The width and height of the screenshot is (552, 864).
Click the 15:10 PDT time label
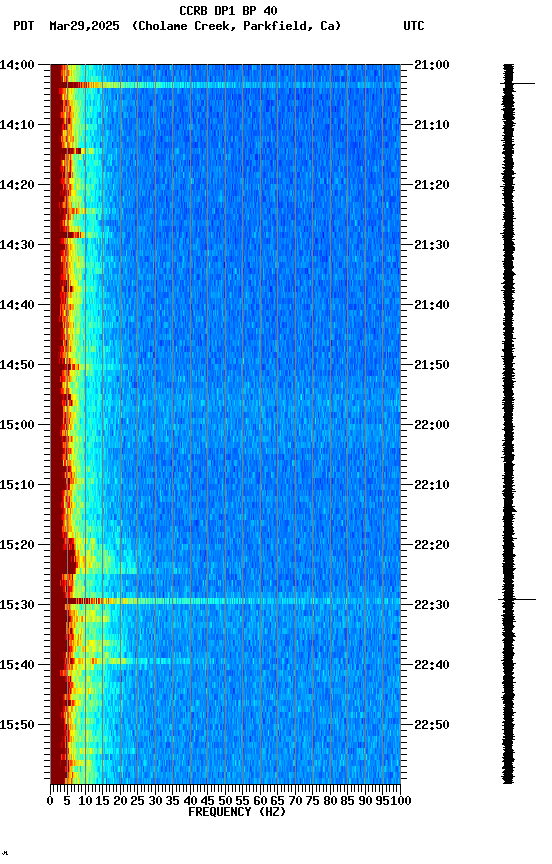[17, 485]
